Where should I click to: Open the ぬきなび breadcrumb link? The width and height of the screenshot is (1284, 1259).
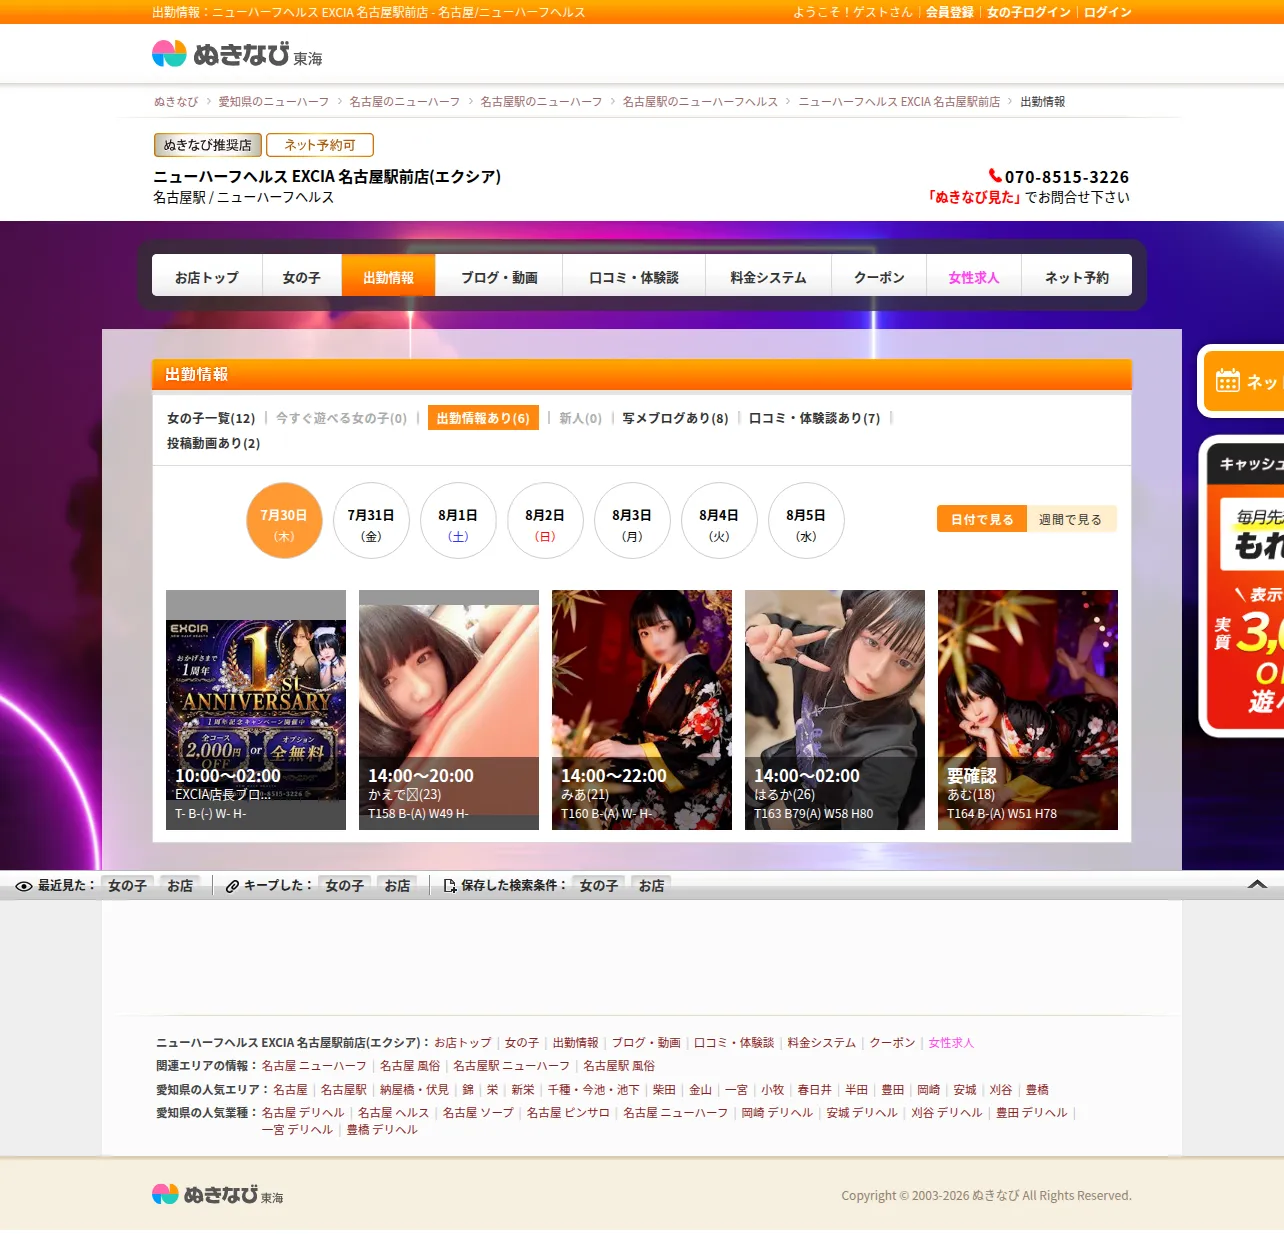click(x=176, y=102)
